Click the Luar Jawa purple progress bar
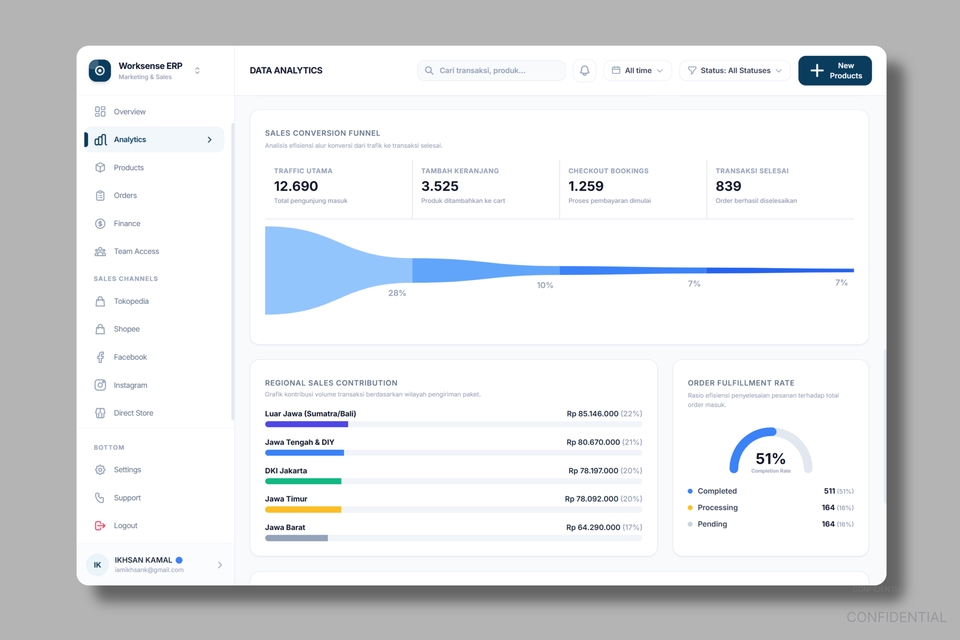Image resolution: width=960 pixels, height=640 pixels. coord(306,424)
